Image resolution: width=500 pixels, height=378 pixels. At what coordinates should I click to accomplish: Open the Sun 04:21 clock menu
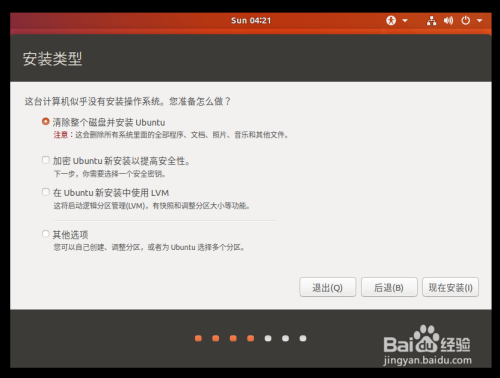[251, 21]
